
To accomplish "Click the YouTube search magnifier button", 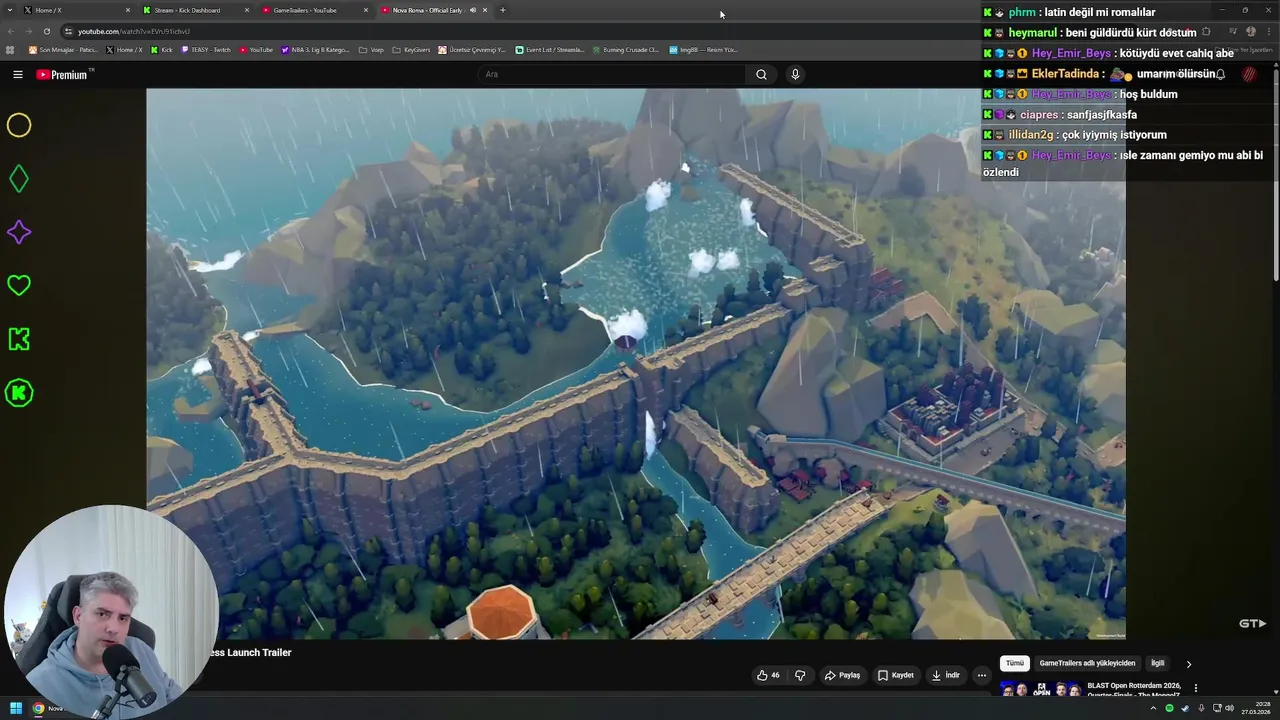I will 761,74.
